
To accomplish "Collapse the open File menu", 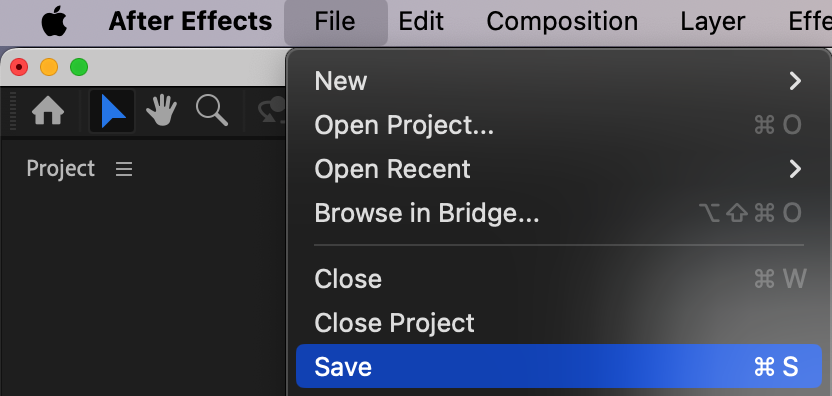I will pyautogui.click(x=335, y=22).
